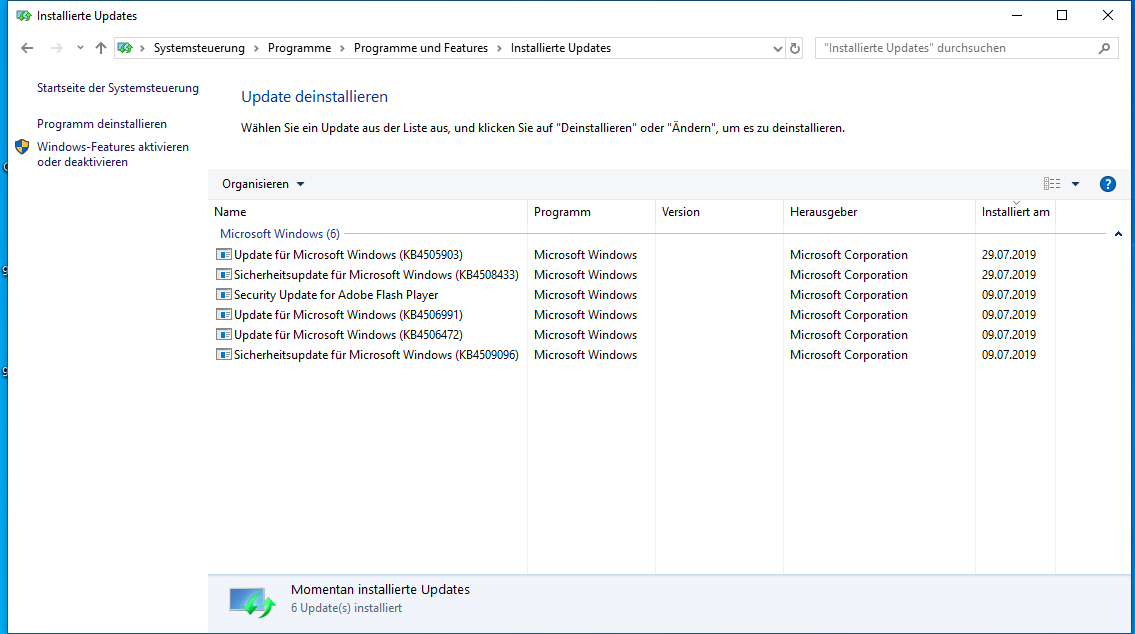Open recent locations dropdown arrow
This screenshot has height=634, width=1135.
click(x=80, y=48)
